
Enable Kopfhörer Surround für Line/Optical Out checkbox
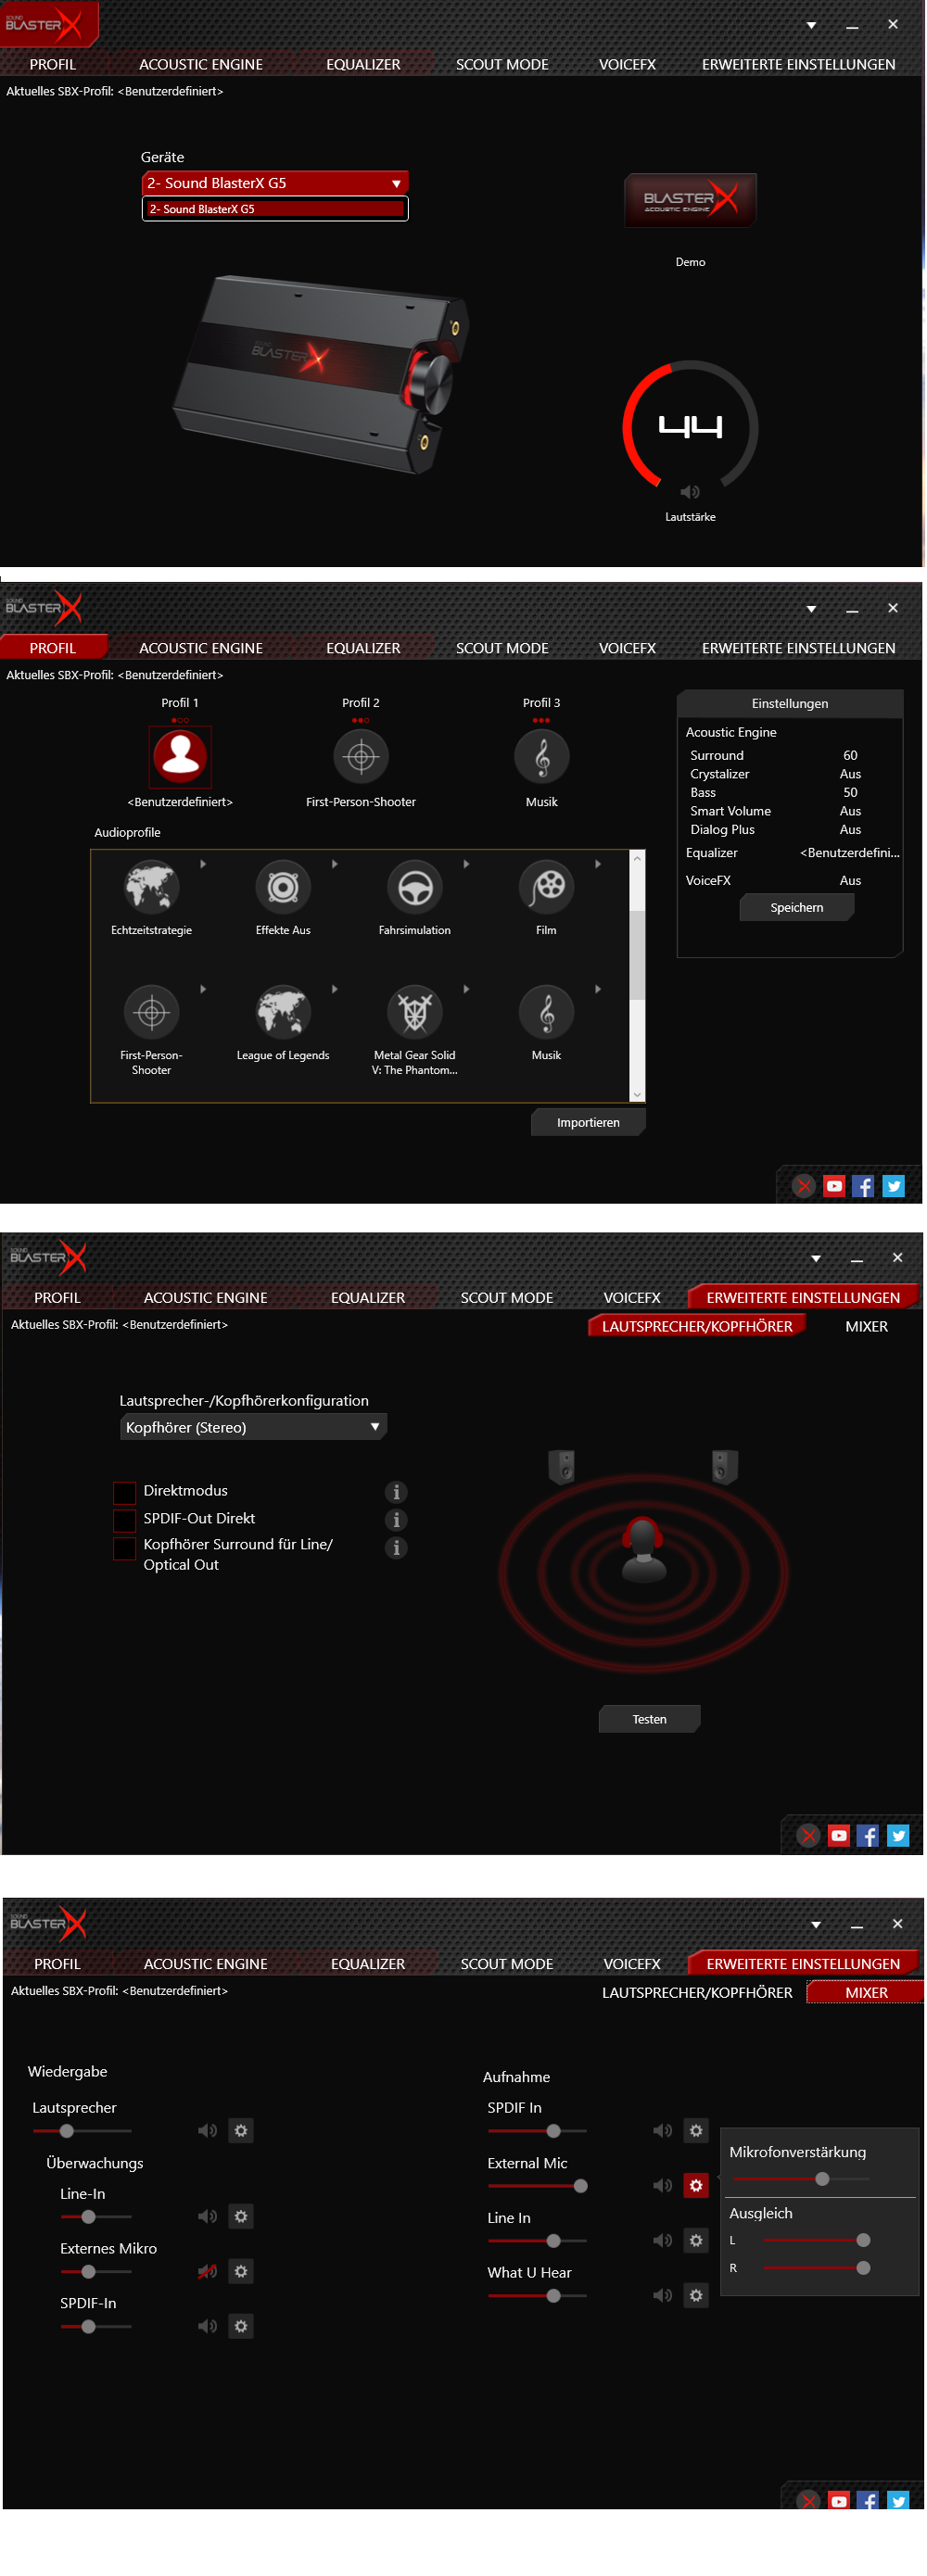click(x=125, y=1548)
